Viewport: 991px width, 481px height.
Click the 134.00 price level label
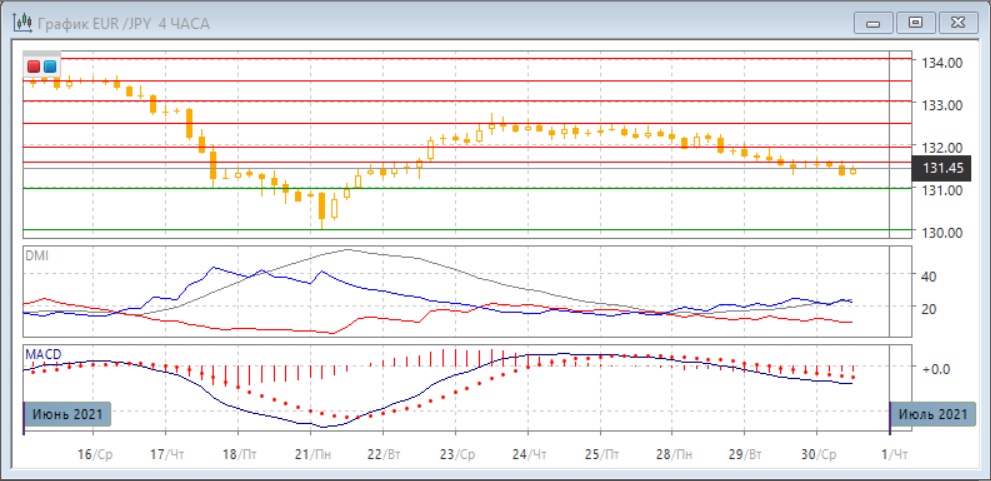(x=942, y=63)
